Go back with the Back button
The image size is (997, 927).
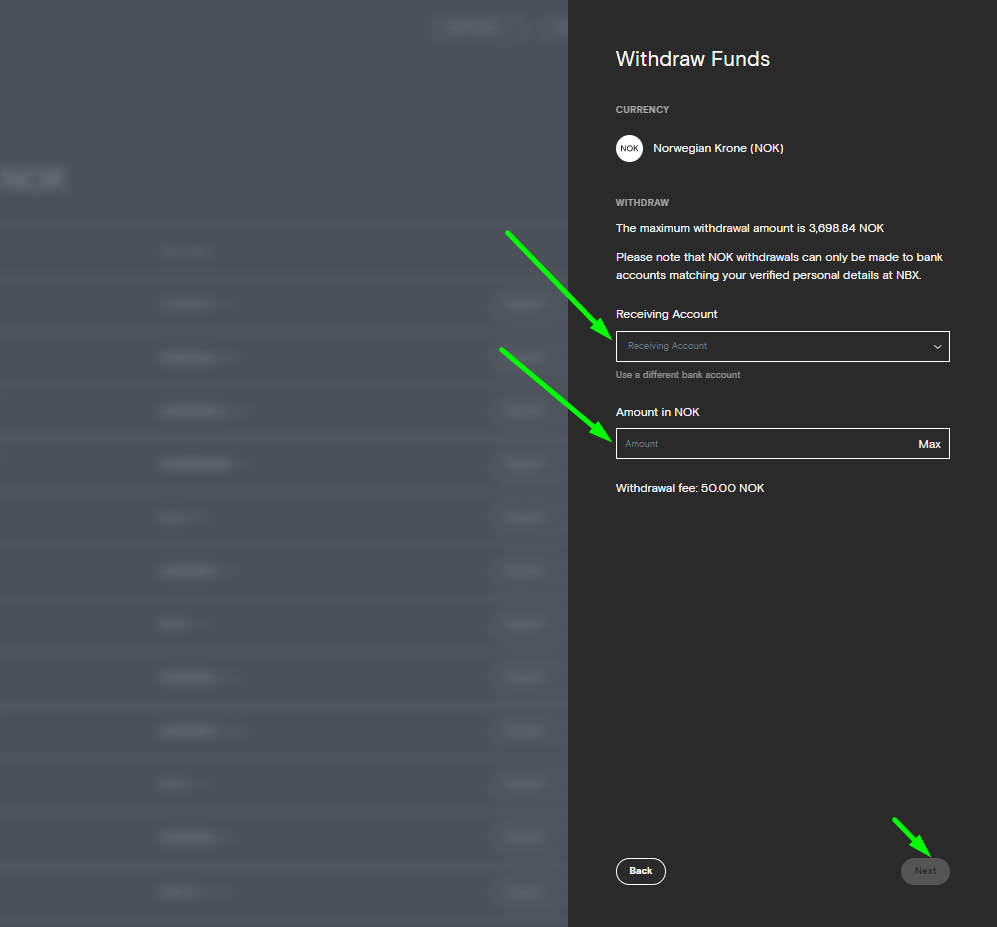coord(641,871)
